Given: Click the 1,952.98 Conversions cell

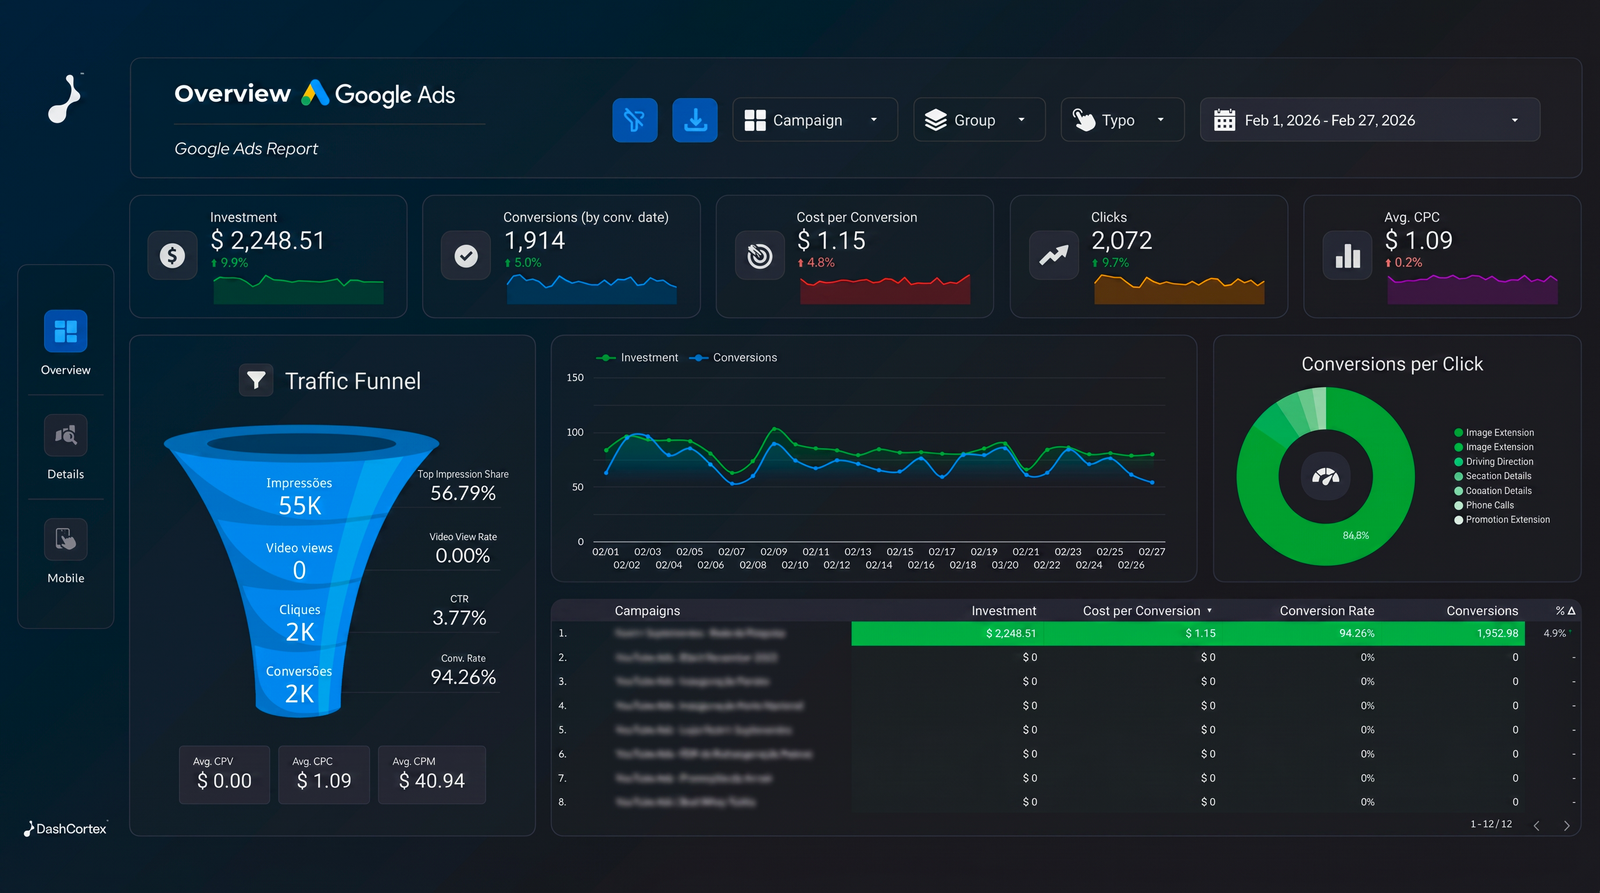Looking at the screenshot, I should click(1497, 633).
